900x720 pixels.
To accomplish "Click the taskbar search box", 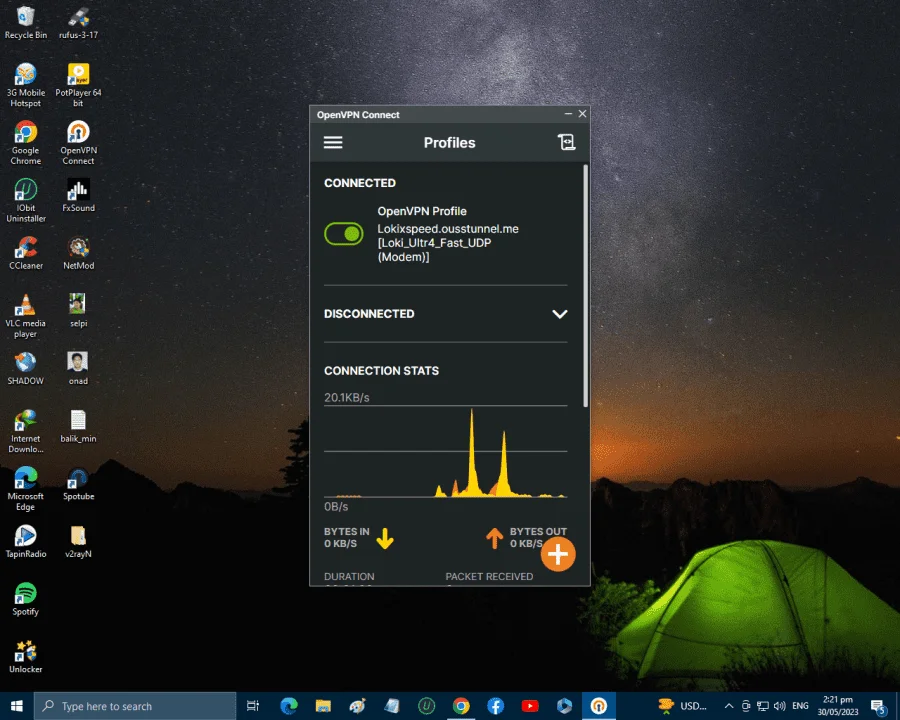I will point(135,706).
